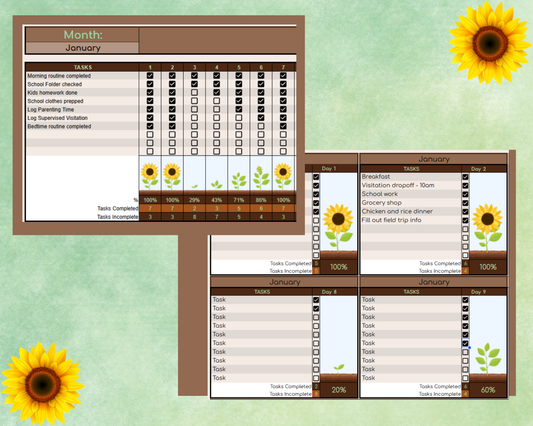Select the Tasks Completed label in weekly tracker
Viewport: 533px width, 426px height.
click(118, 208)
